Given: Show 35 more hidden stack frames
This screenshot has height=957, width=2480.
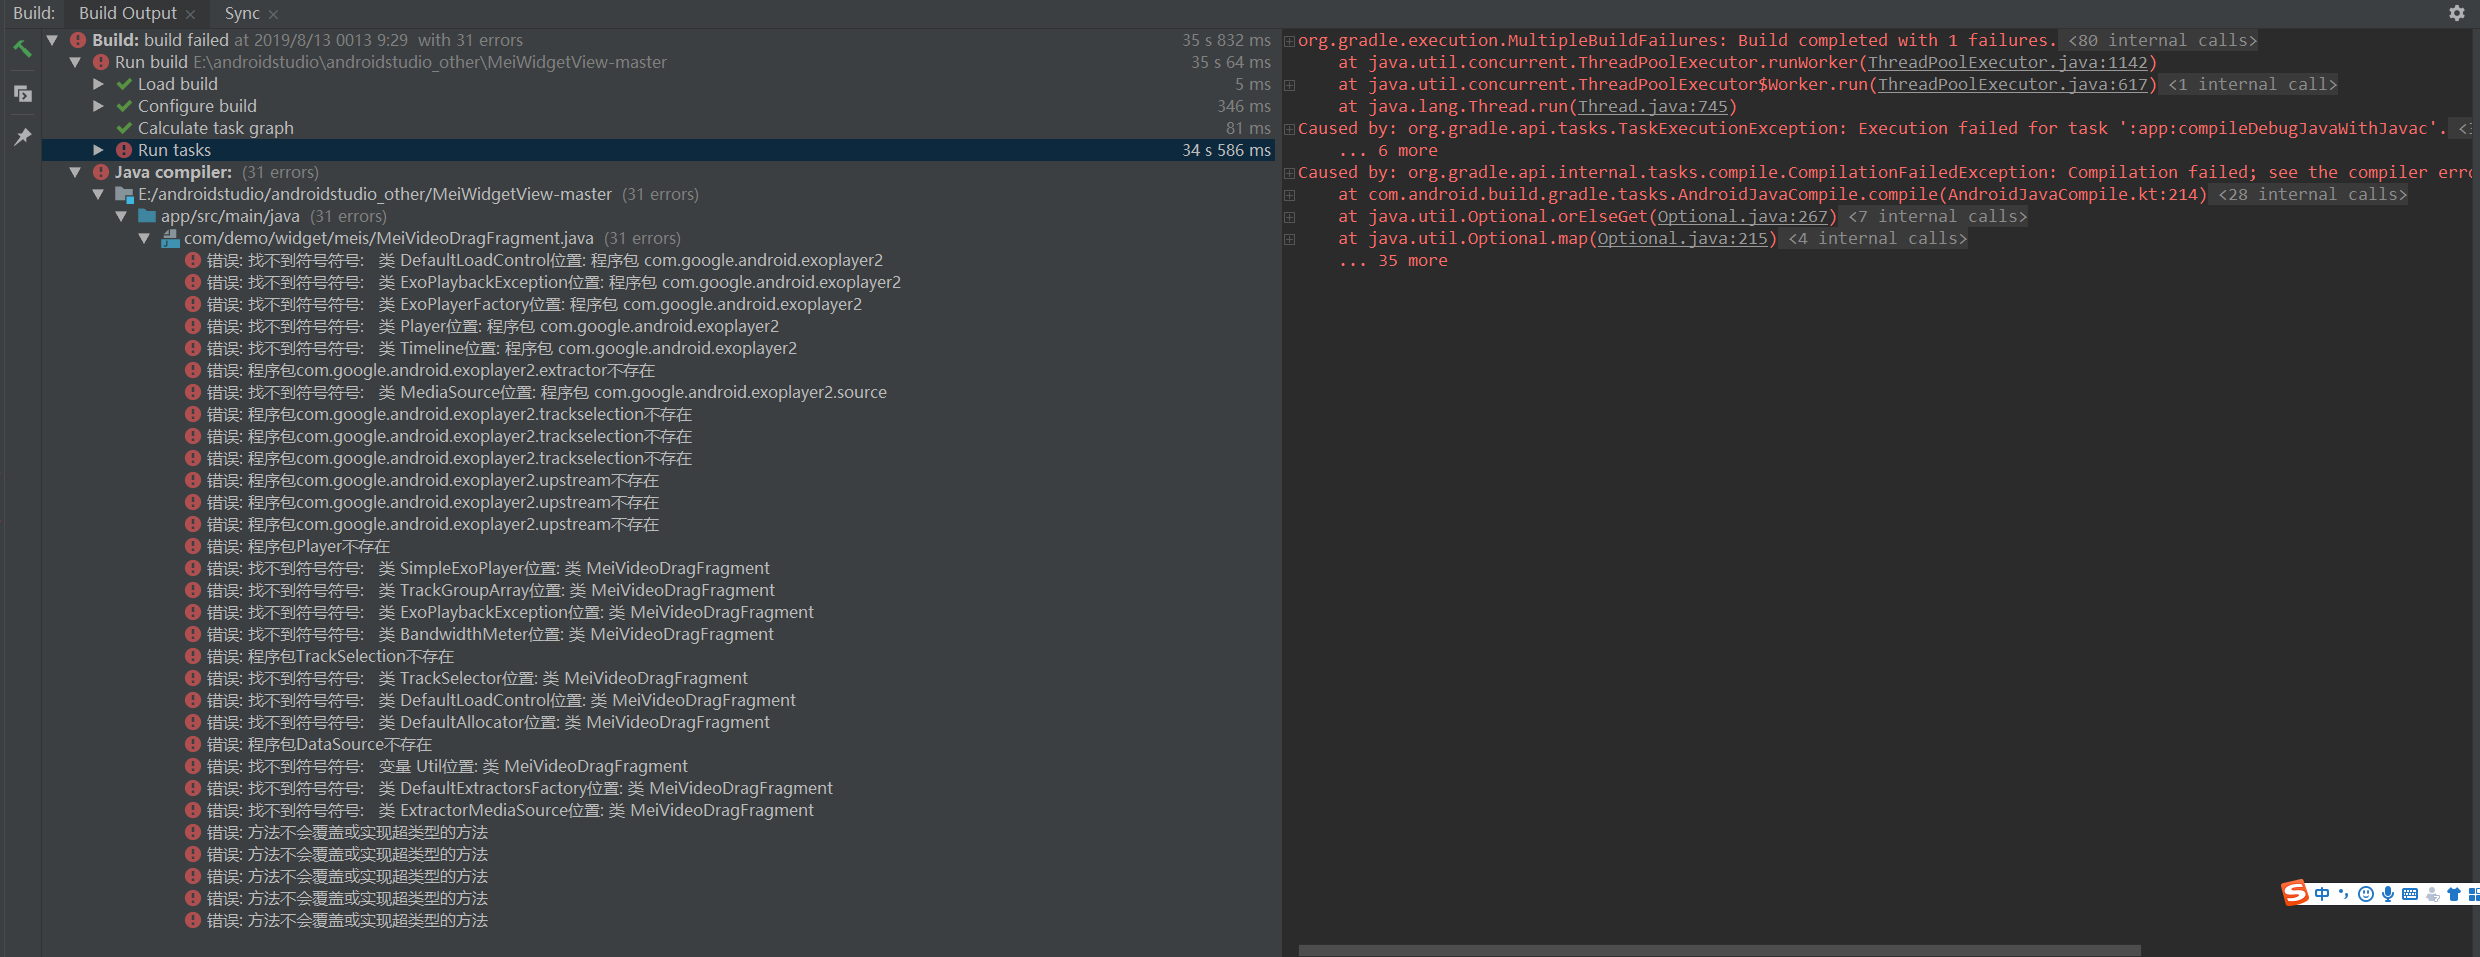Looking at the screenshot, I should (1396, 260).
